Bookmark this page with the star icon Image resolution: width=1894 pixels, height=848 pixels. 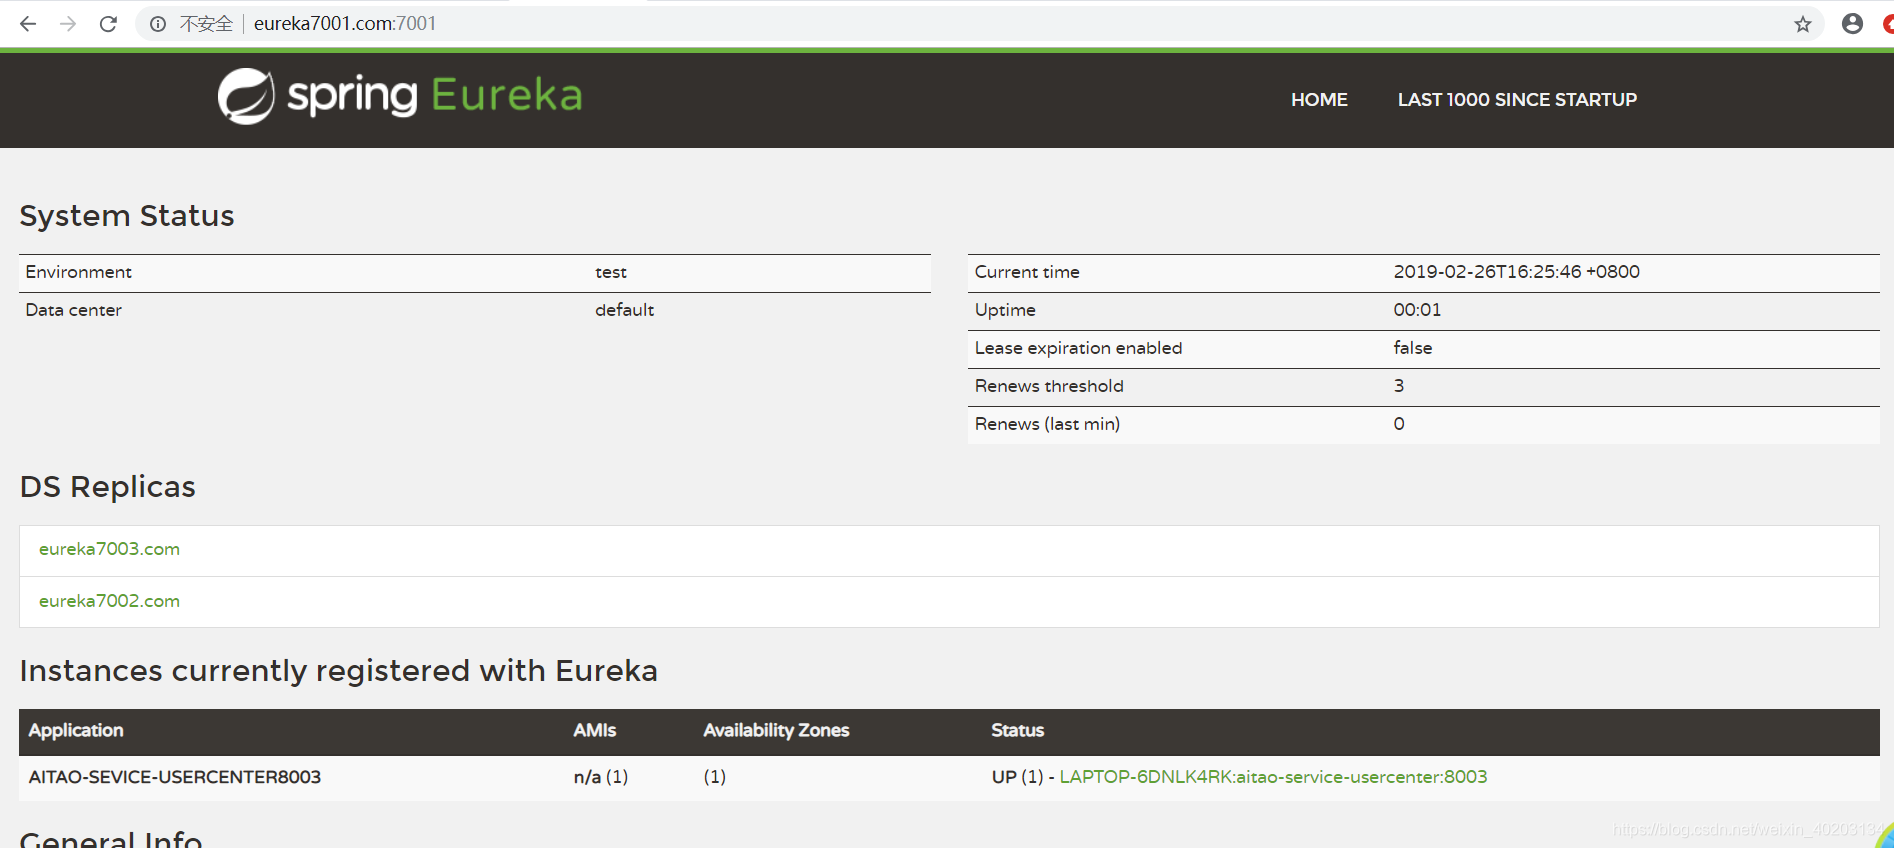tap(1802, 24)
